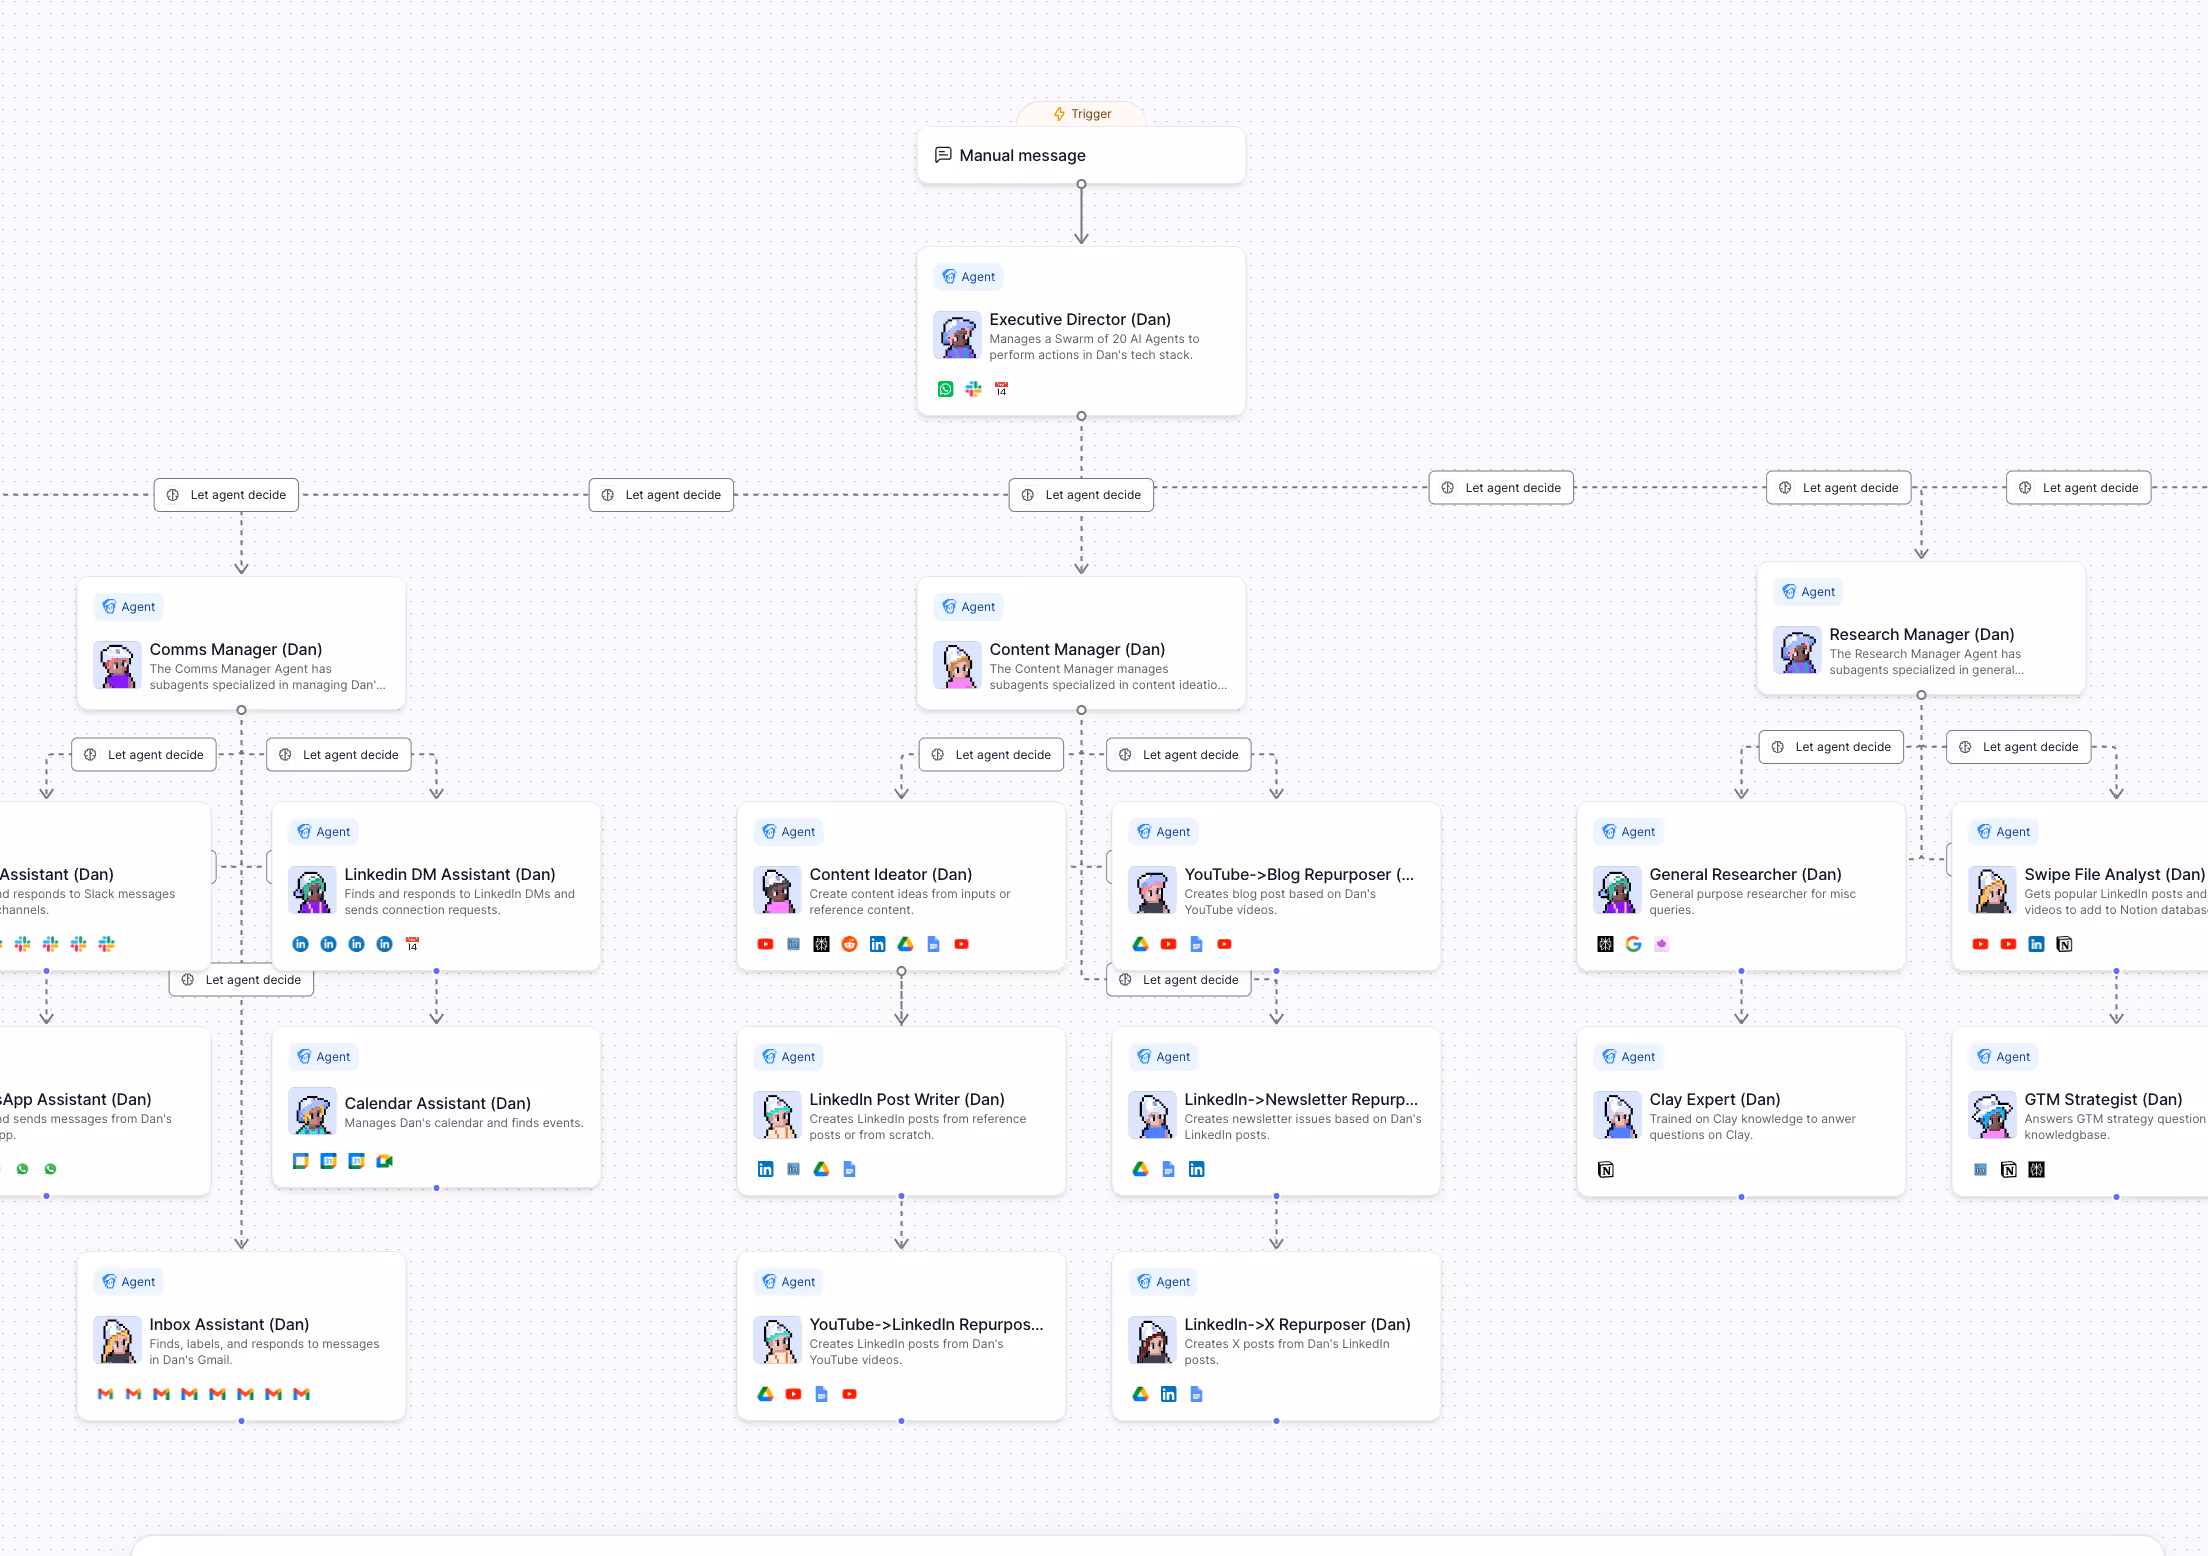
Task: Click the last Gmail icon on Inbox Assistant card
Action: tap(301, 1394)
